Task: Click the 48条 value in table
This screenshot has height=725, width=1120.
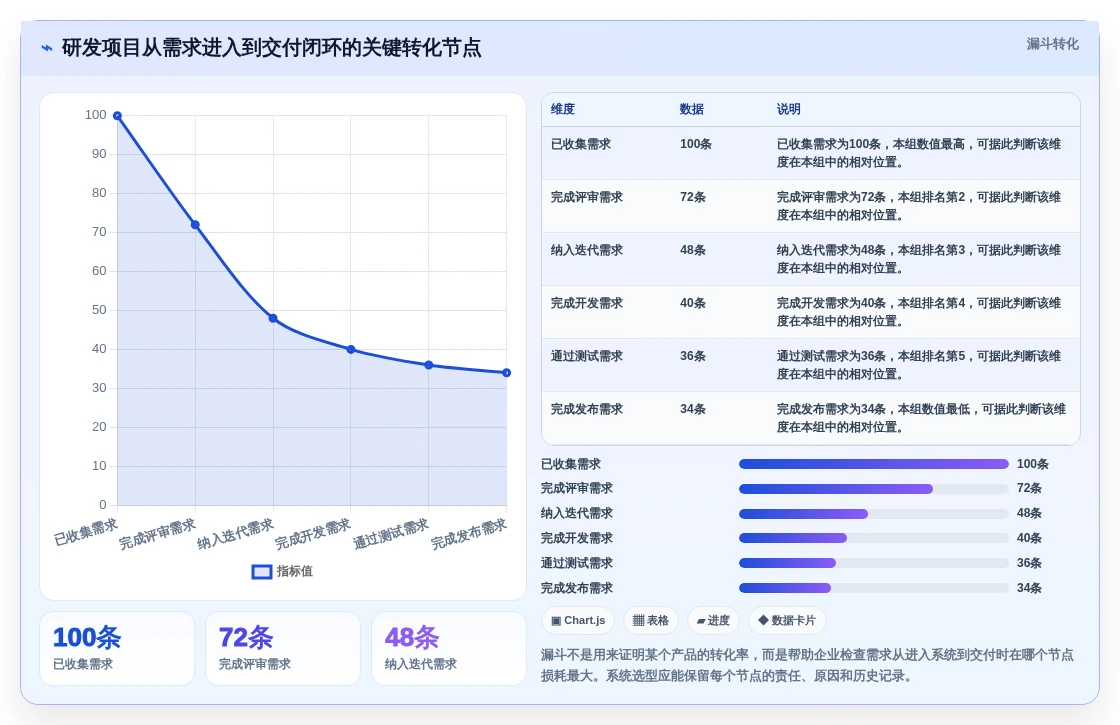Action: tap(693, 250)
